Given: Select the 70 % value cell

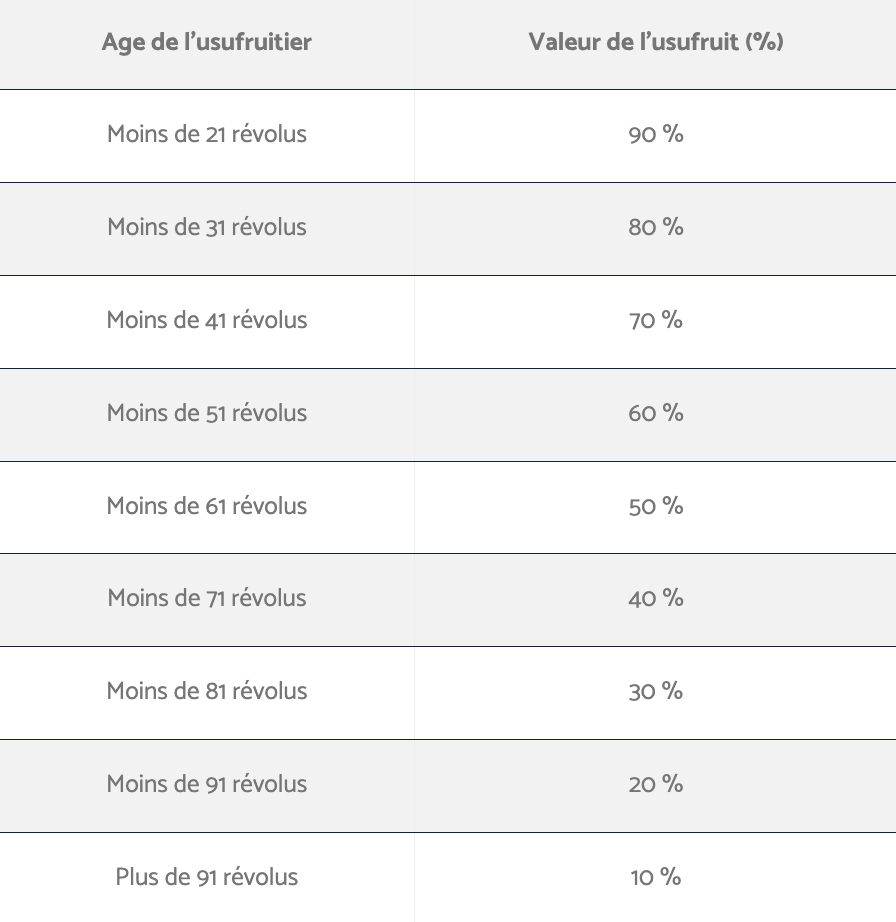Looking at the screenshot, I should (x=656, y=321).
